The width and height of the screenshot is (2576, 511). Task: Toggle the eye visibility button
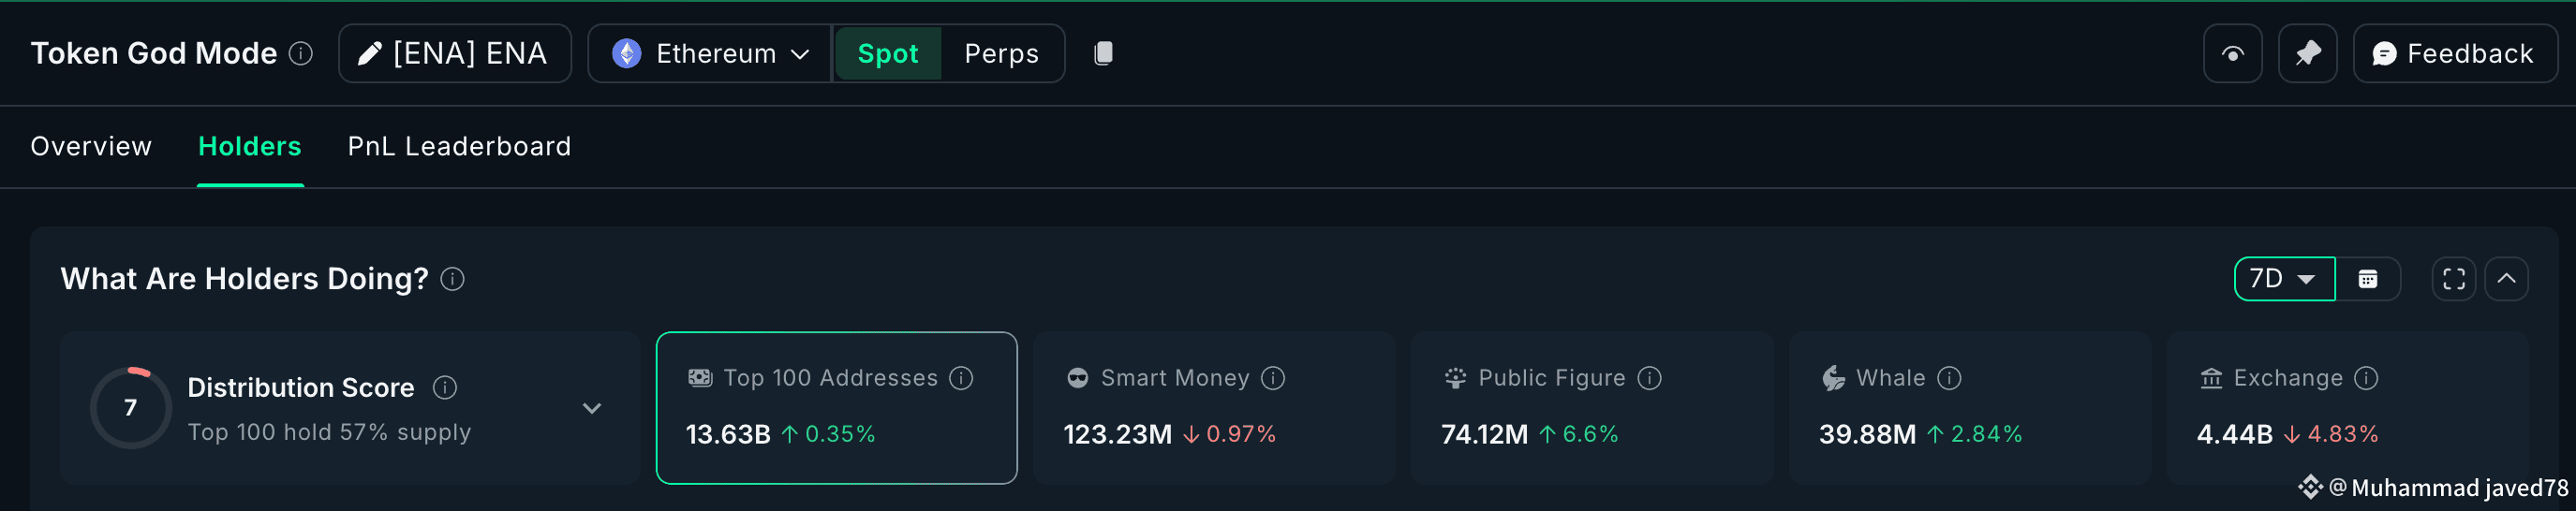tap(2232, 53)
